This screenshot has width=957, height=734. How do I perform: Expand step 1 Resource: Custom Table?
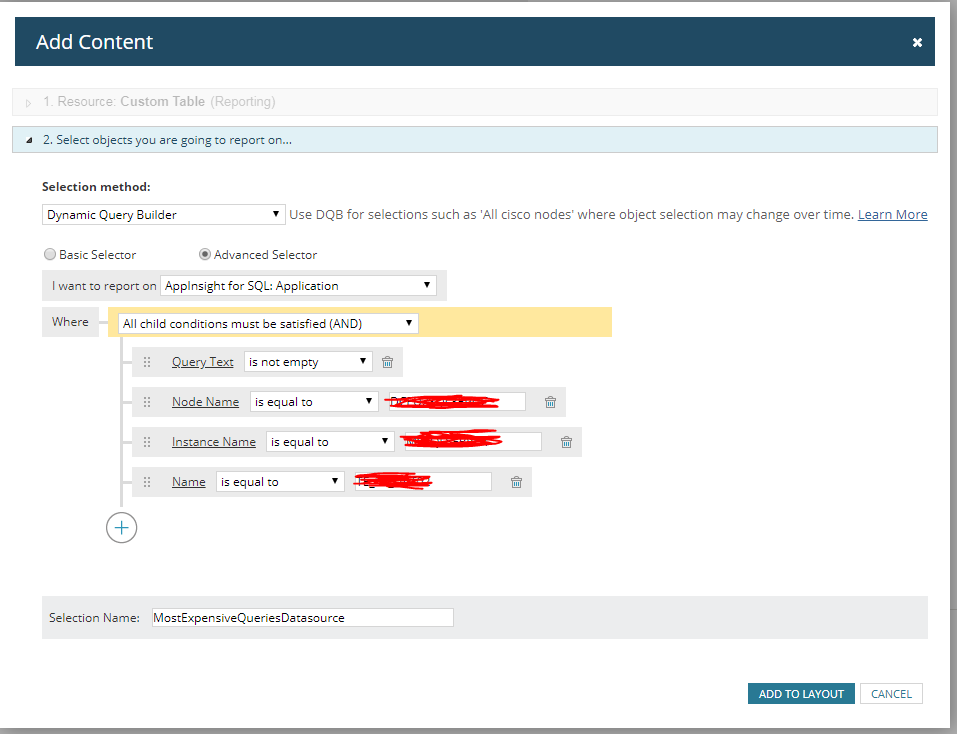pos(474,102)
